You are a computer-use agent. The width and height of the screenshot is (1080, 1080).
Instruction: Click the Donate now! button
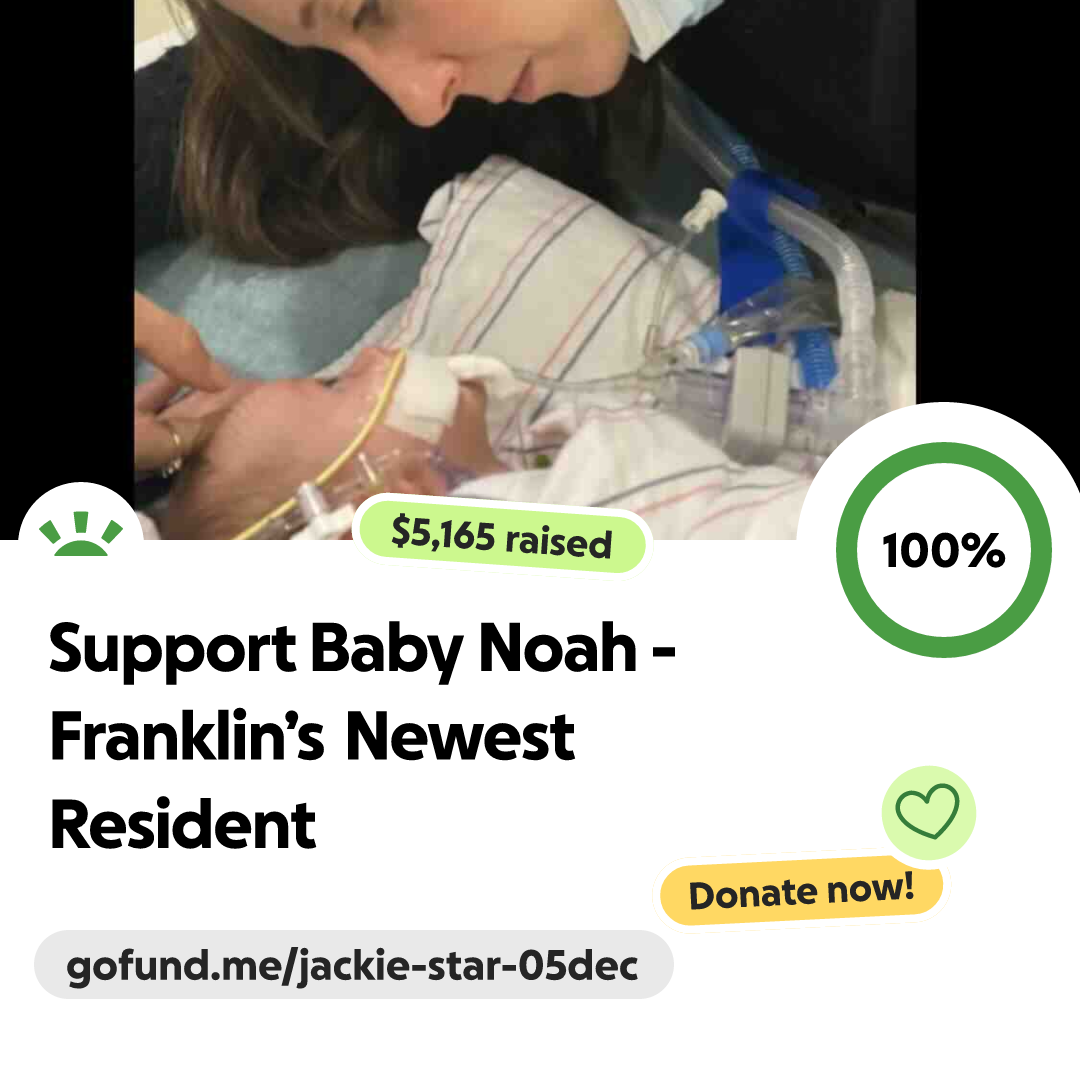(801, 891)
